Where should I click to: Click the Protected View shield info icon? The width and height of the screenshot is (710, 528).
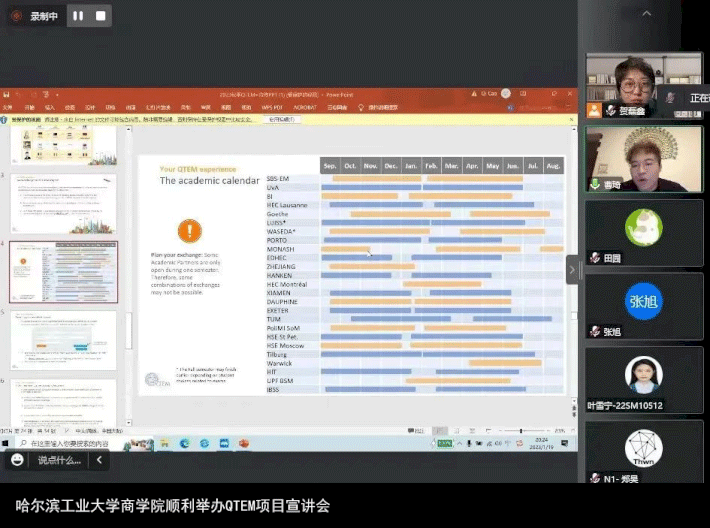(x=4, y=120)
